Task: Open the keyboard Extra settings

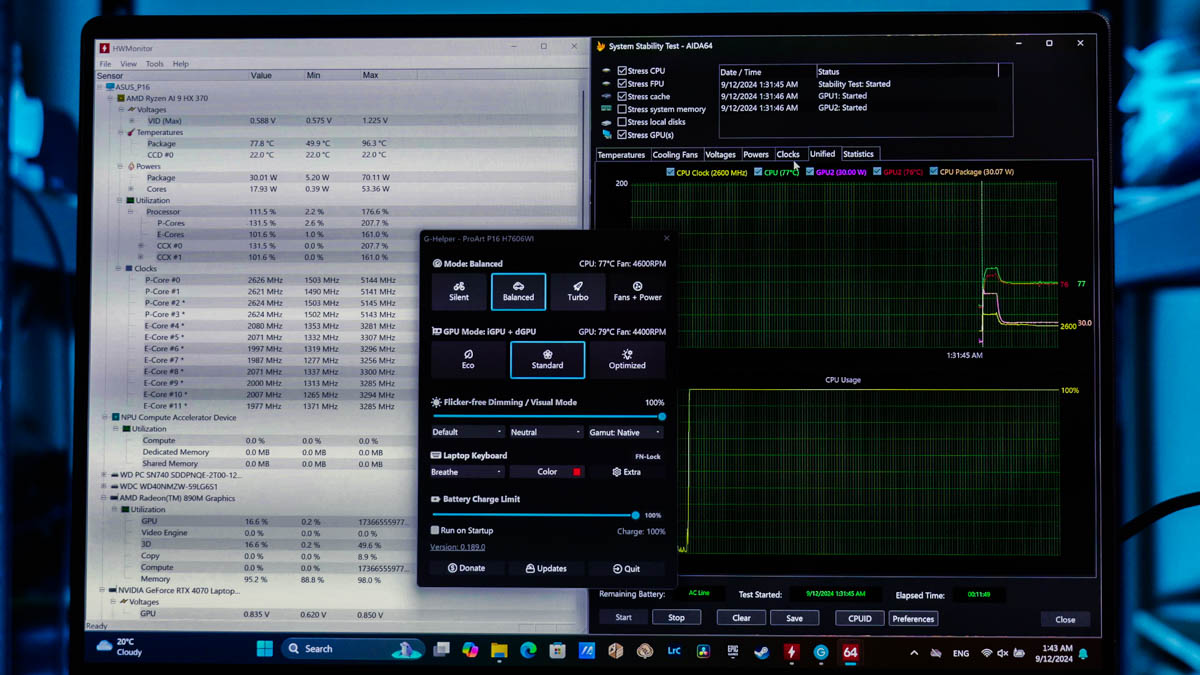Action: pyautogui.click(x=627, y=472)
